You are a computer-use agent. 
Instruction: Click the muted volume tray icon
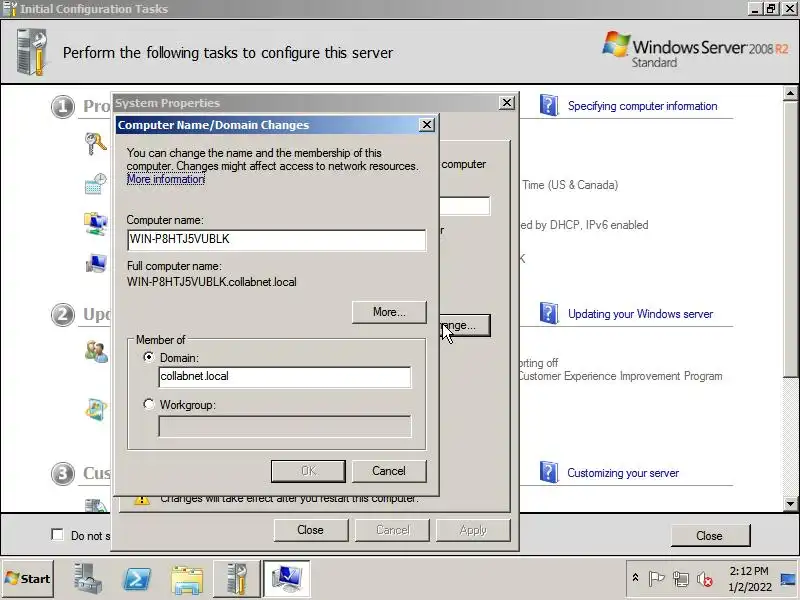(x=705, y=579)
